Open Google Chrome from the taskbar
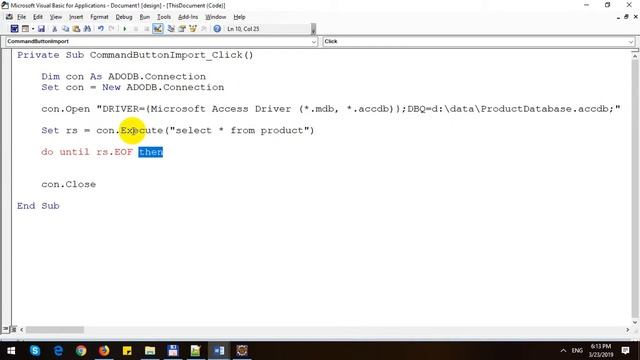Viewport: 640px width, 360px height. (x=81, y=351)
